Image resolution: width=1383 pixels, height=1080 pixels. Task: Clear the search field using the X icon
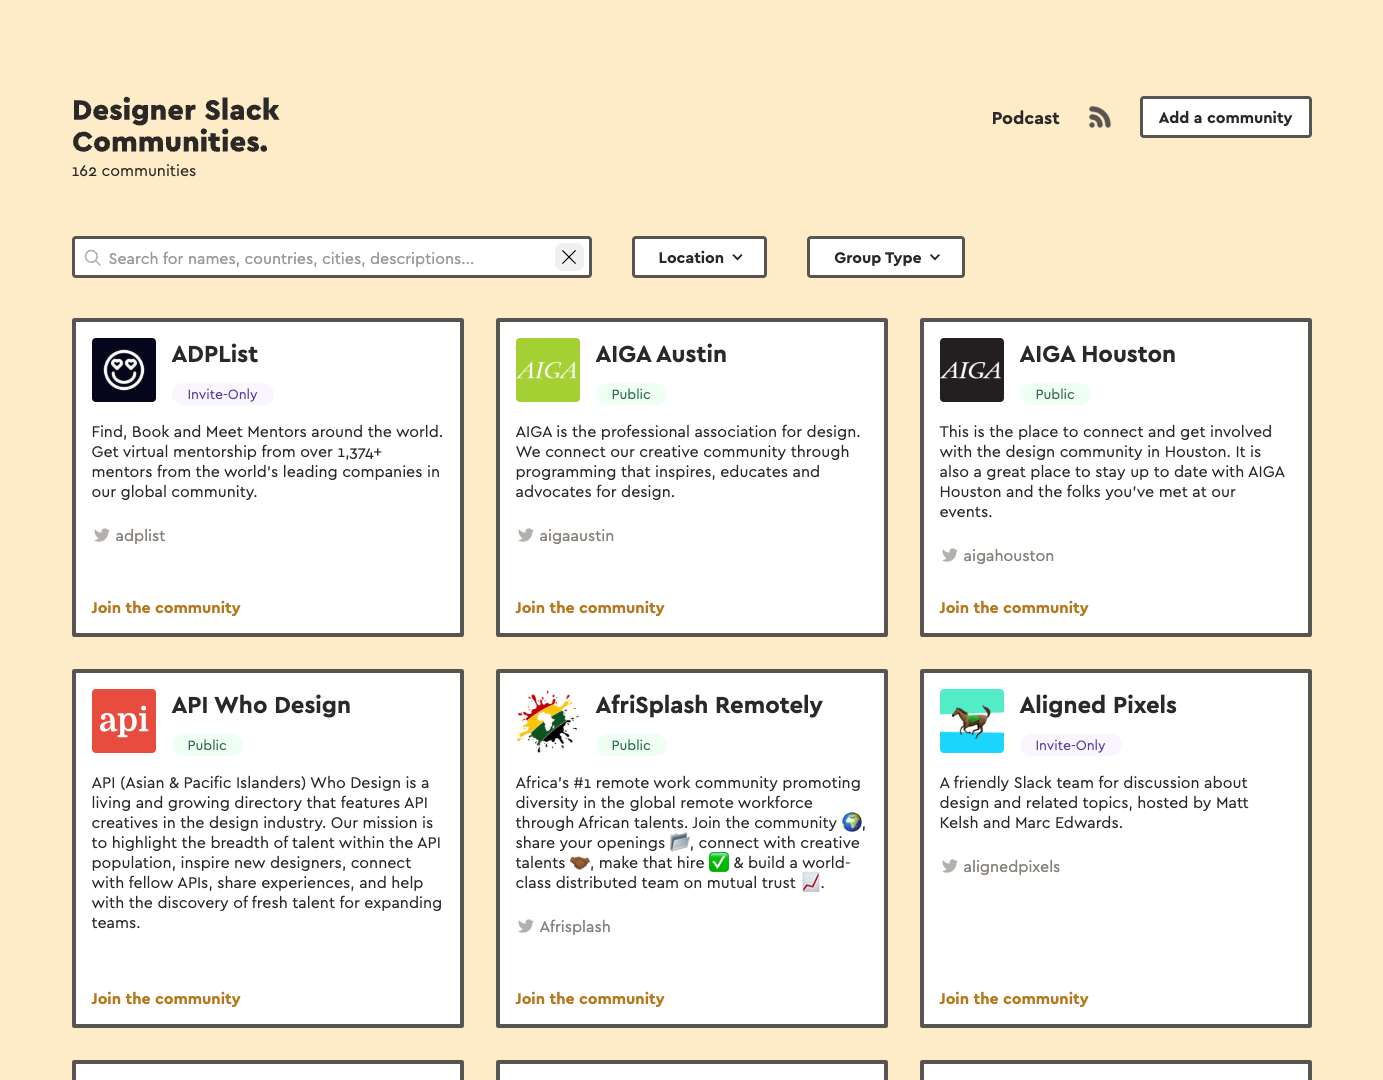tap(569, 257)
